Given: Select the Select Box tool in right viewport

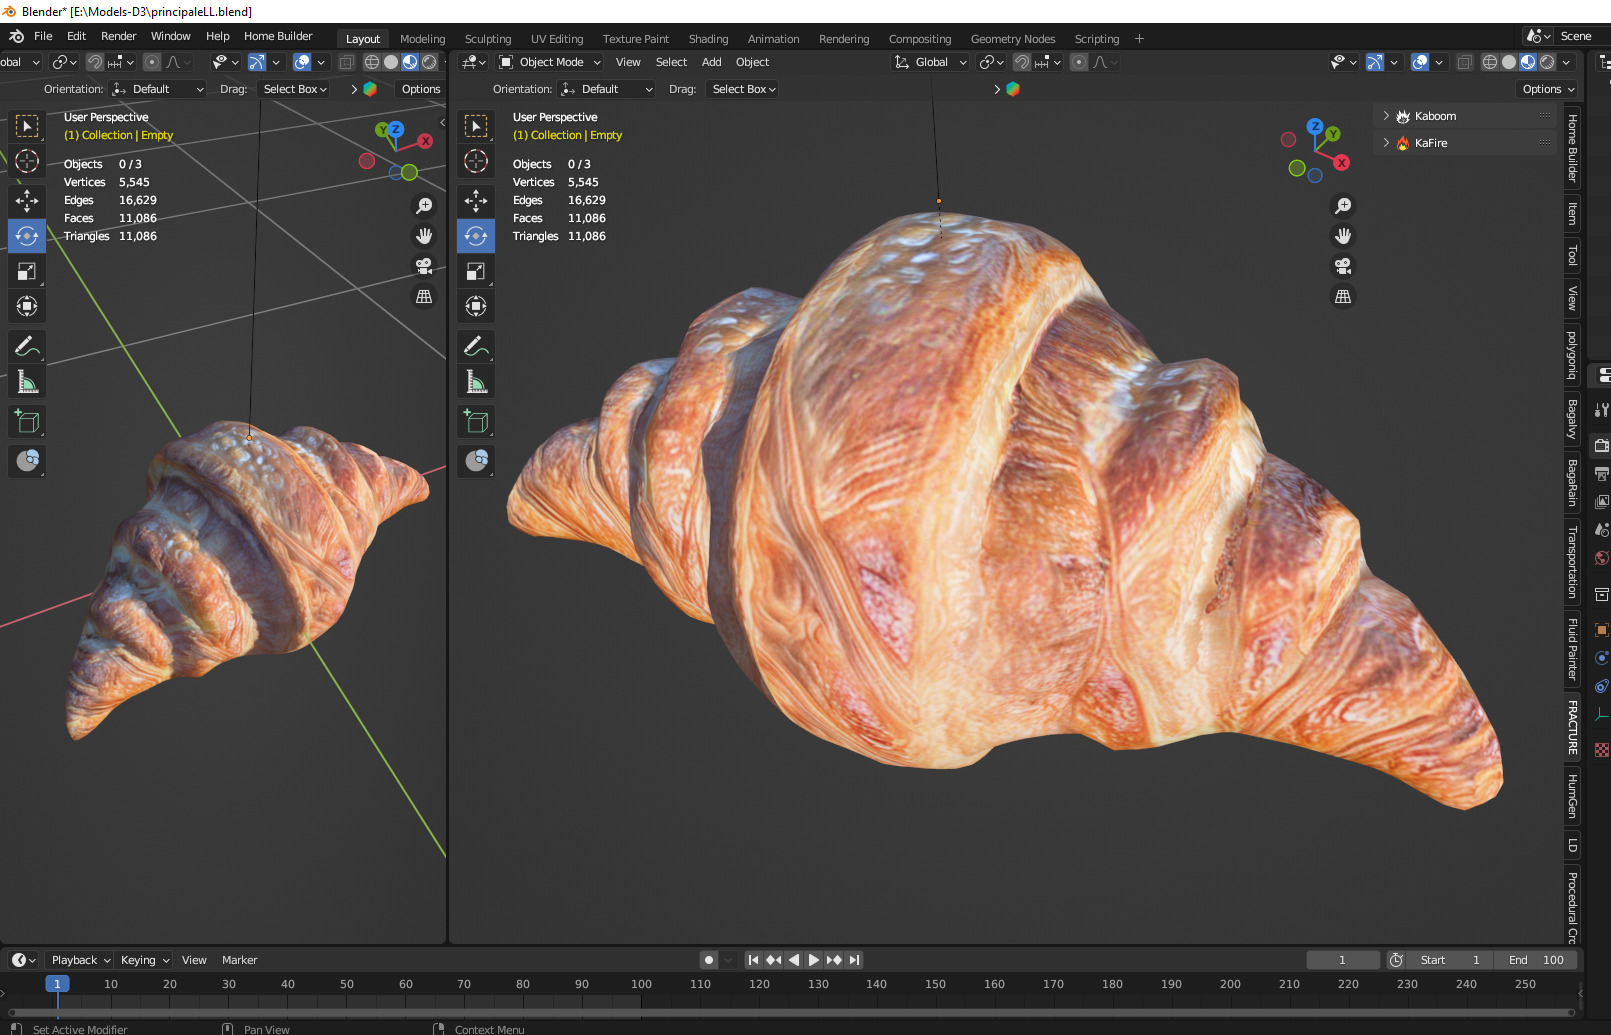Looking at the screenshot, I should pos(476,126).
